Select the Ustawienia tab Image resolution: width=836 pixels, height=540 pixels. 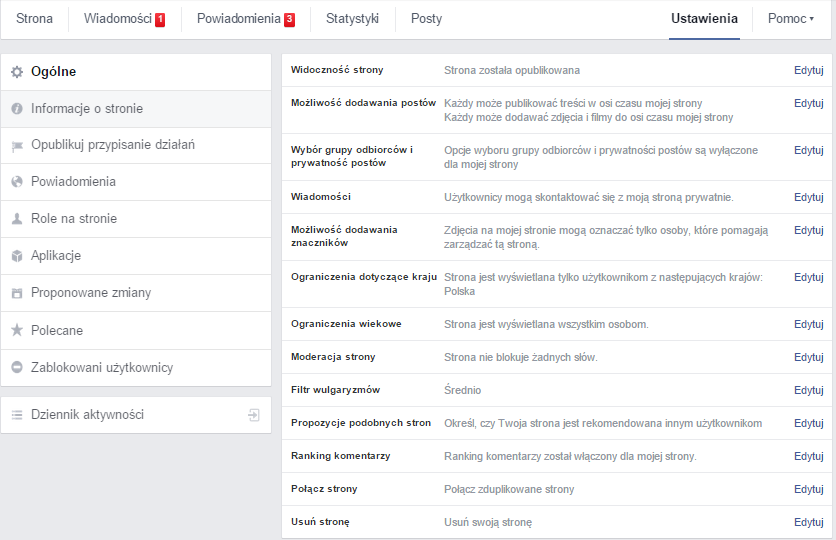point(704,19)
